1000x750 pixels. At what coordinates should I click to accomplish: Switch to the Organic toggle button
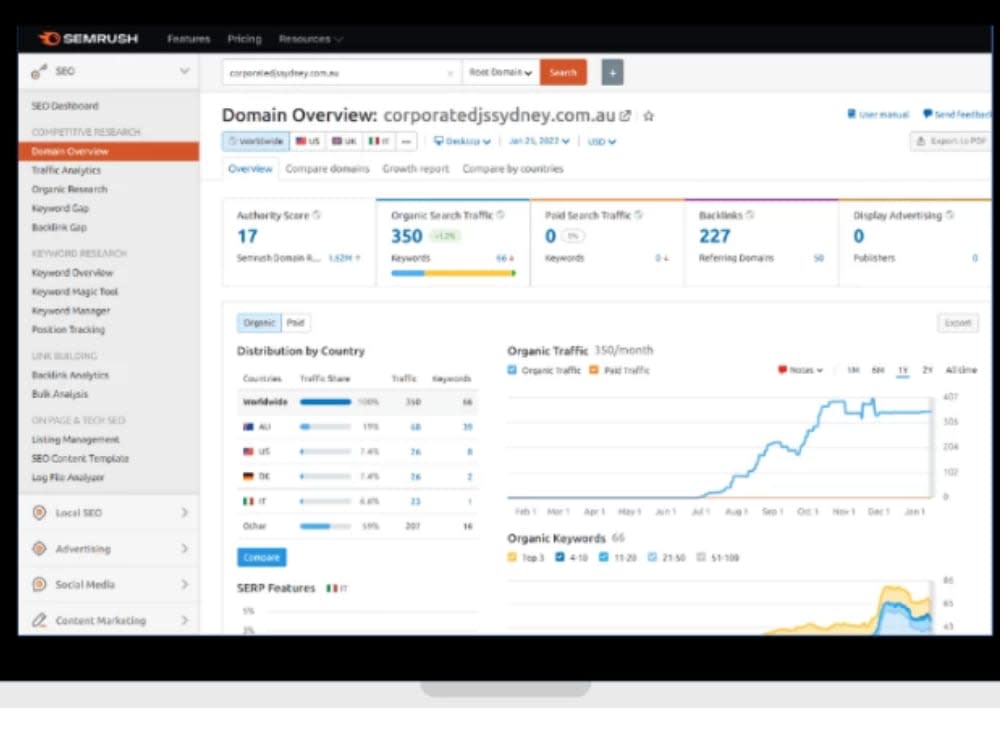[x=259, y=323]
